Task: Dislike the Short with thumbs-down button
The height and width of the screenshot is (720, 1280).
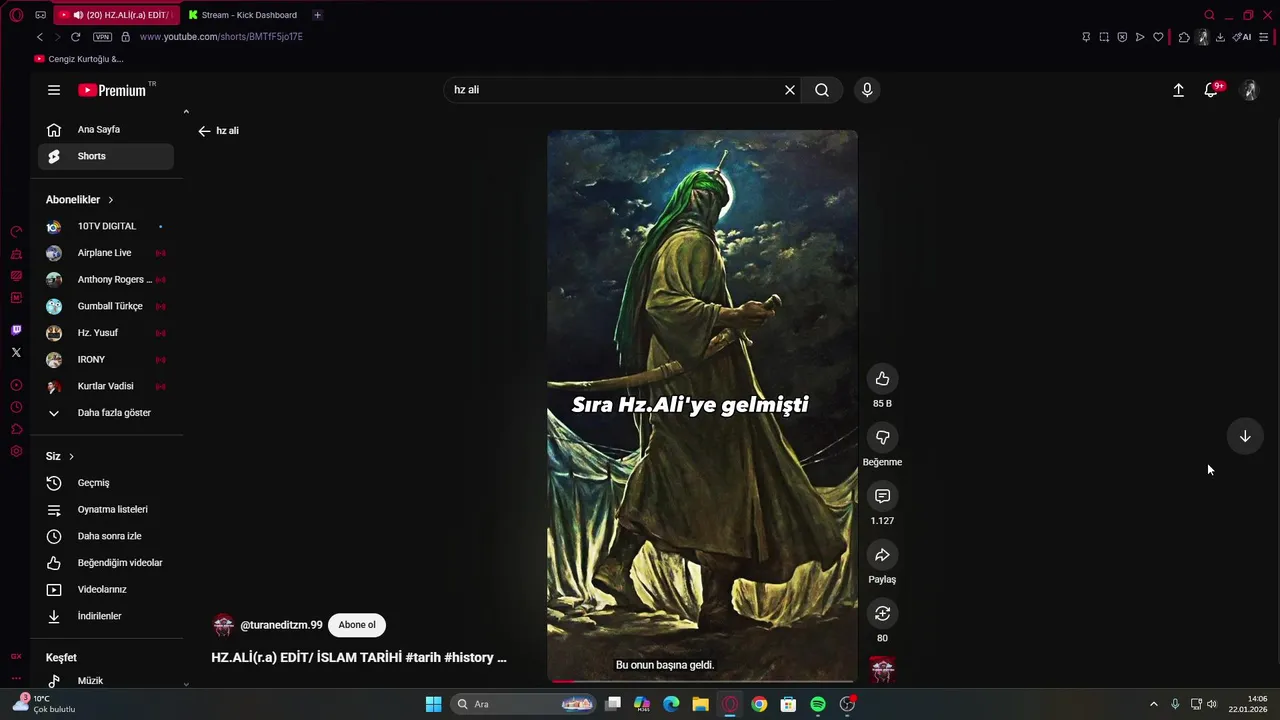Action: point(882,437)
